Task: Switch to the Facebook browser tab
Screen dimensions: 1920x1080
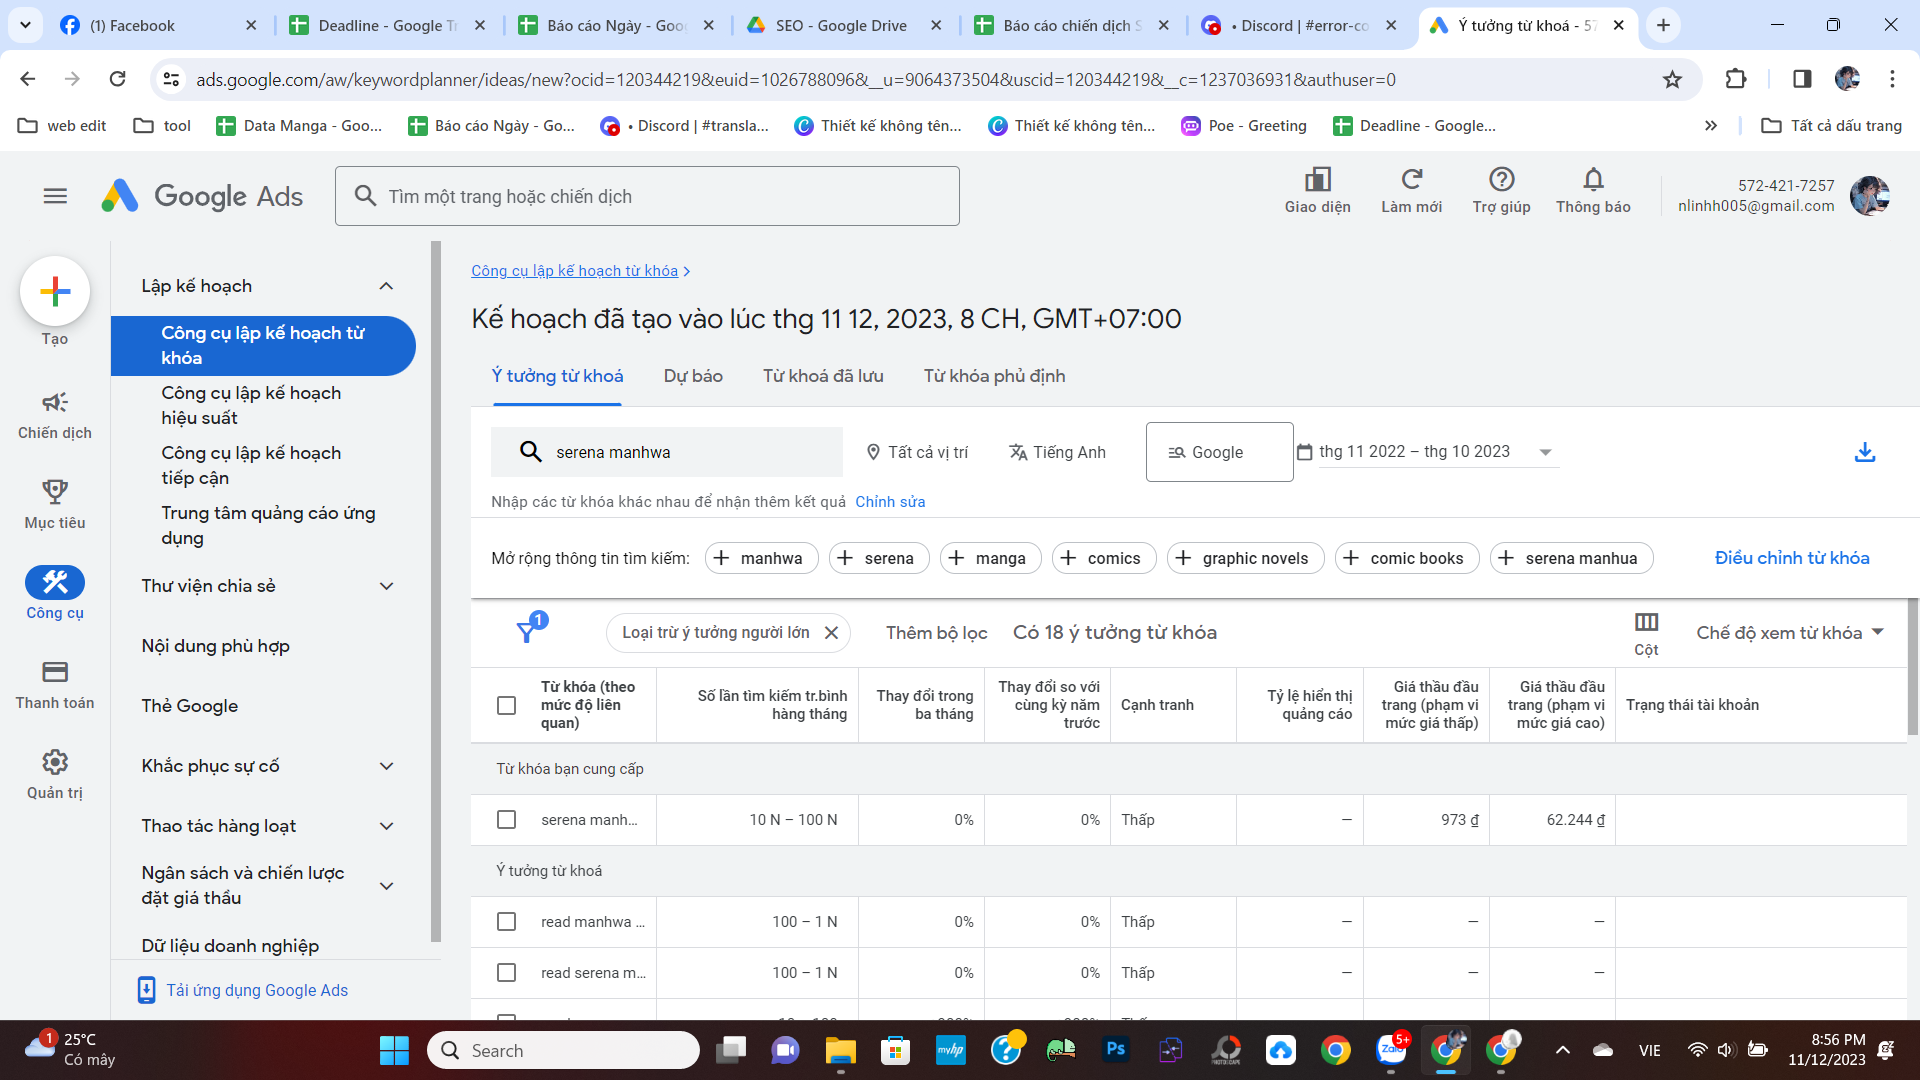Action: [160, 25]
